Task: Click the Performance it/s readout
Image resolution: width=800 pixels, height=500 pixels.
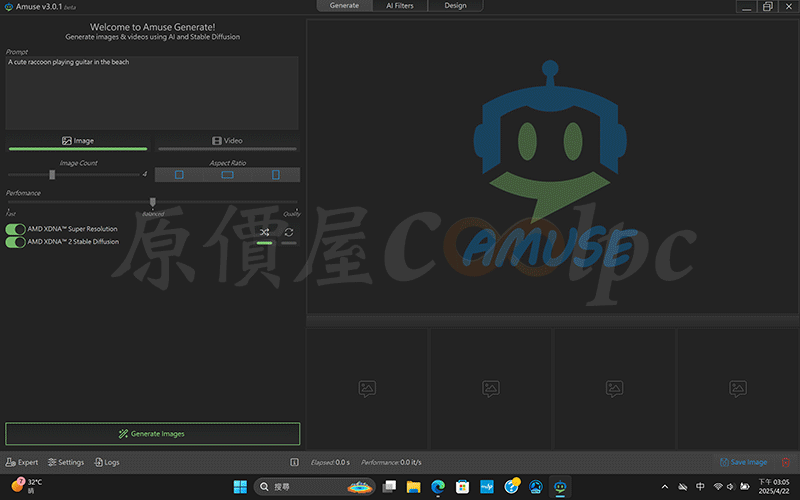Action: [x=391, y=462]
